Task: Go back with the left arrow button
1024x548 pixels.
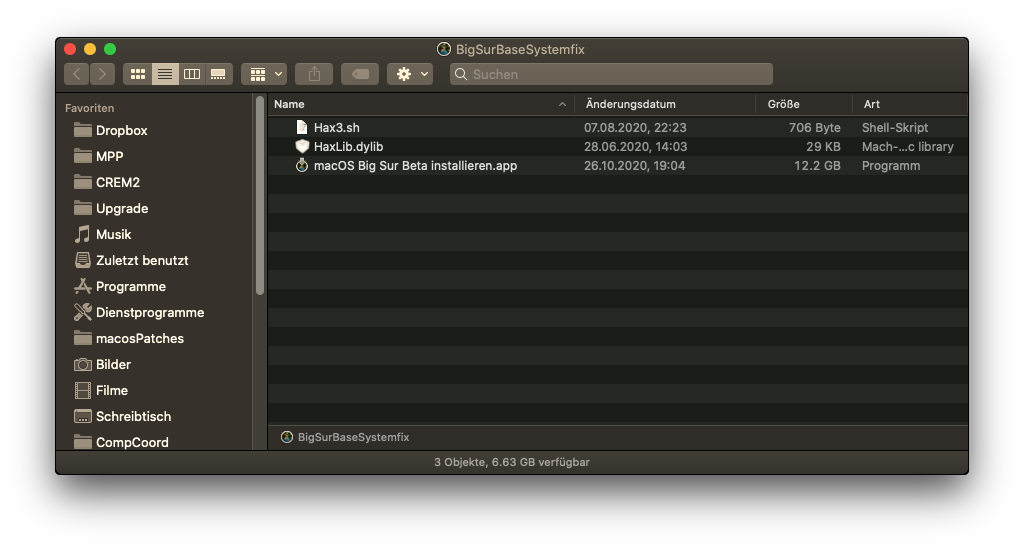Action: pyautogui.click(x=76, y=74)
